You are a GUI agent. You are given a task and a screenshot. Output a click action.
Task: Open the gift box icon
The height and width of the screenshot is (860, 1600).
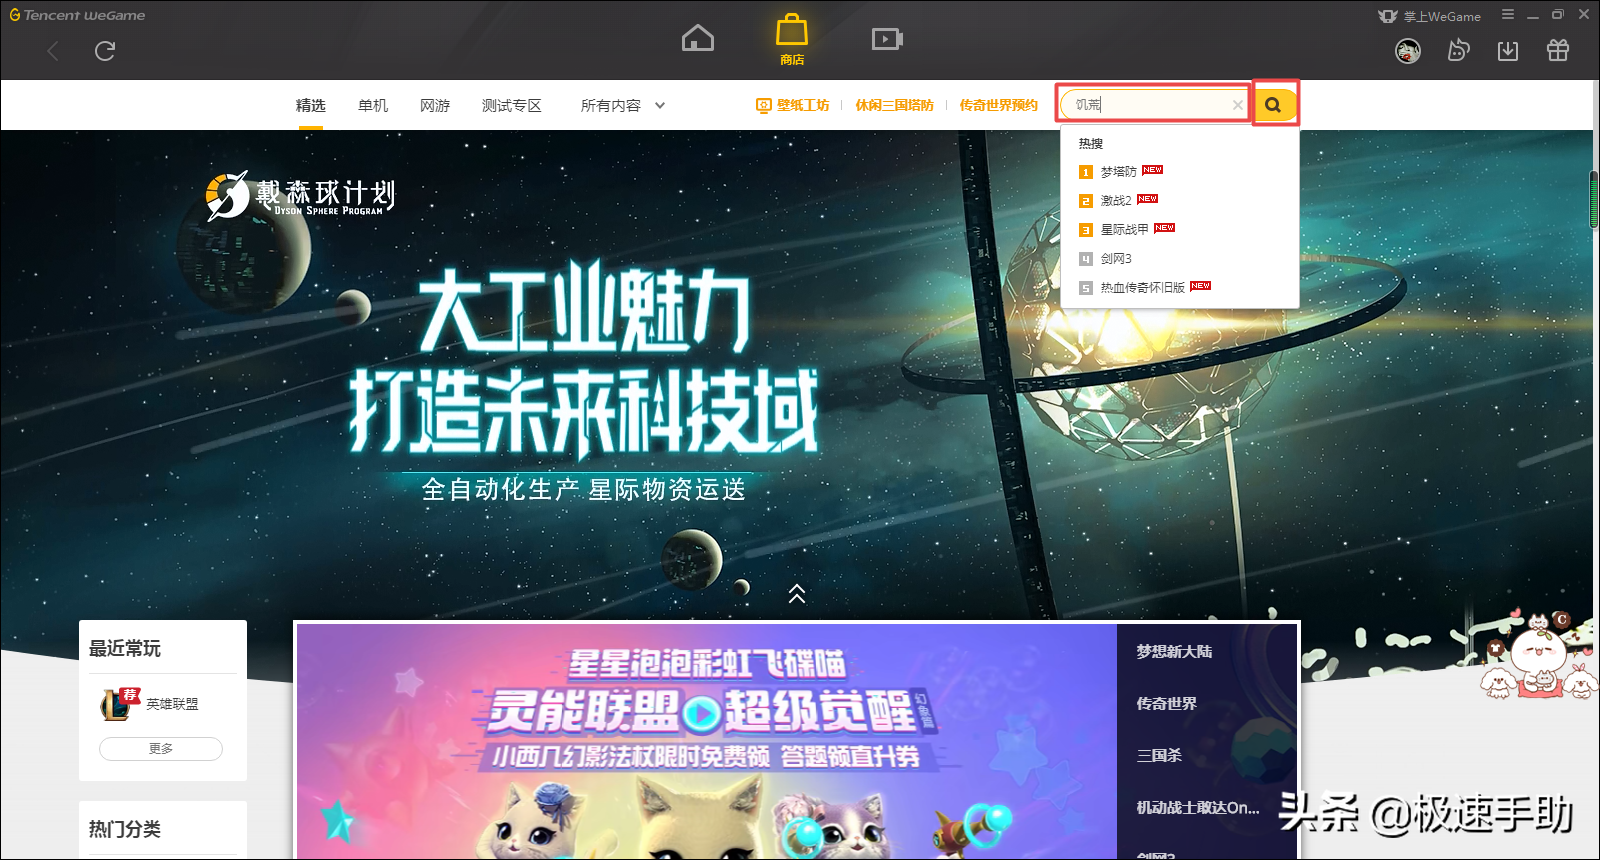tap(1557, 51)
